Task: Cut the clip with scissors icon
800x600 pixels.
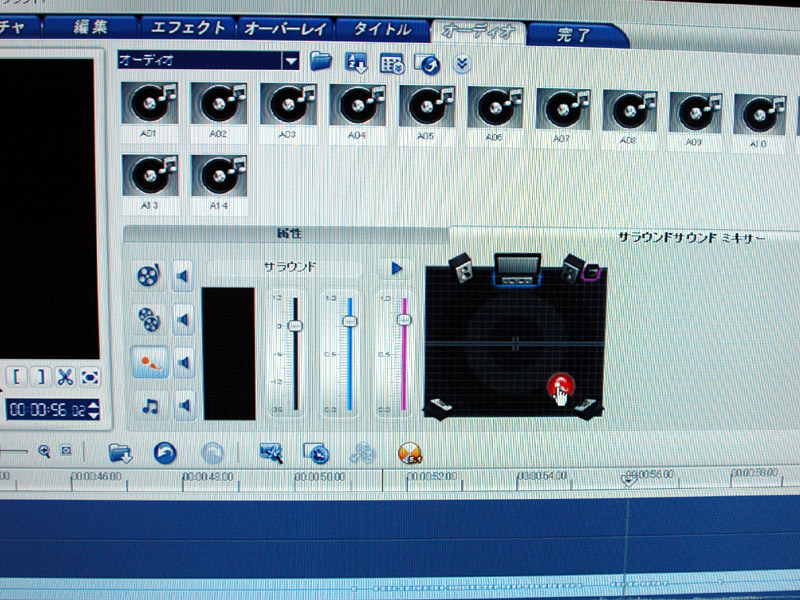Action: [x=65, y=378]
